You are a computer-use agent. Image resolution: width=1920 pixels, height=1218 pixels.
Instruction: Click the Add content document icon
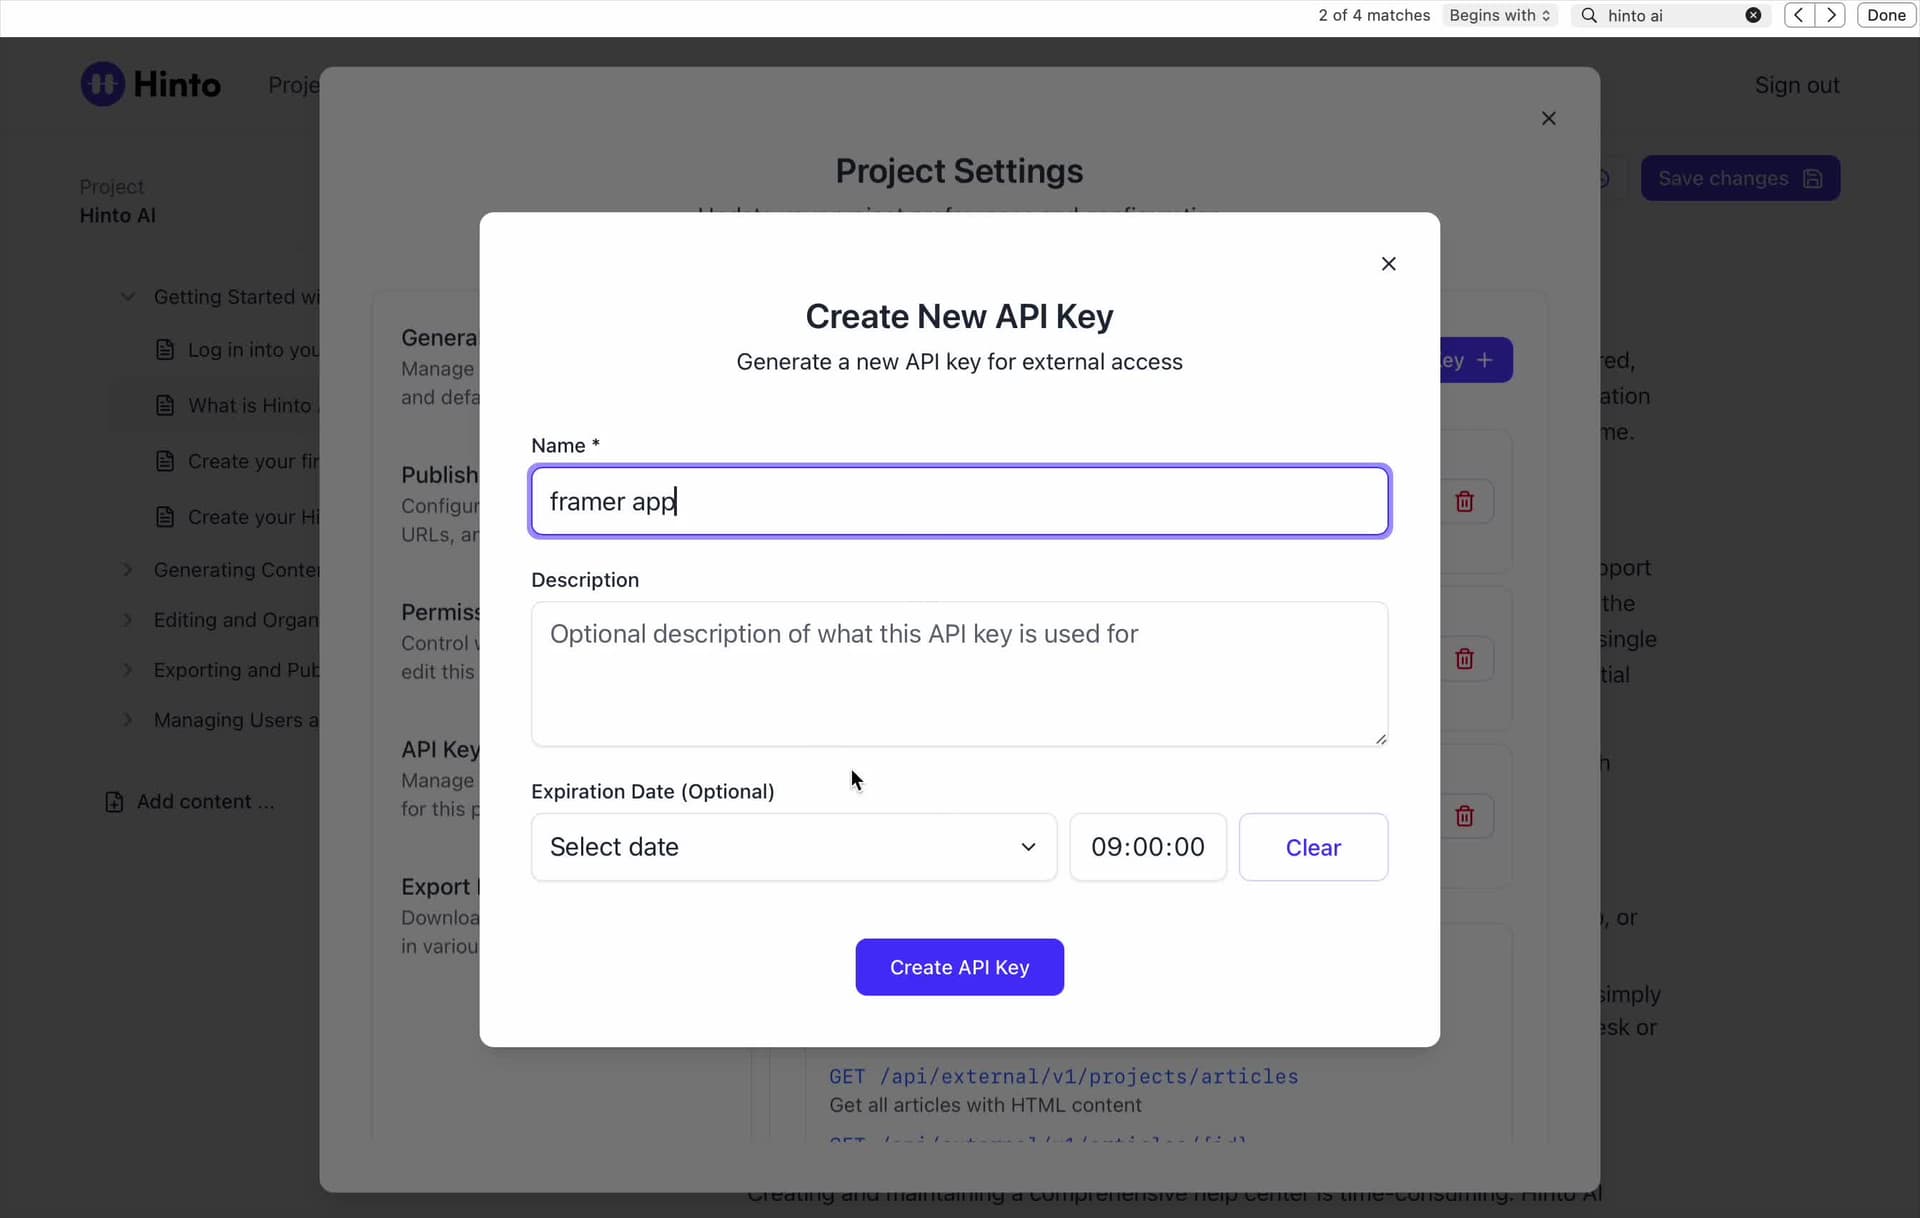pos(114,802)
